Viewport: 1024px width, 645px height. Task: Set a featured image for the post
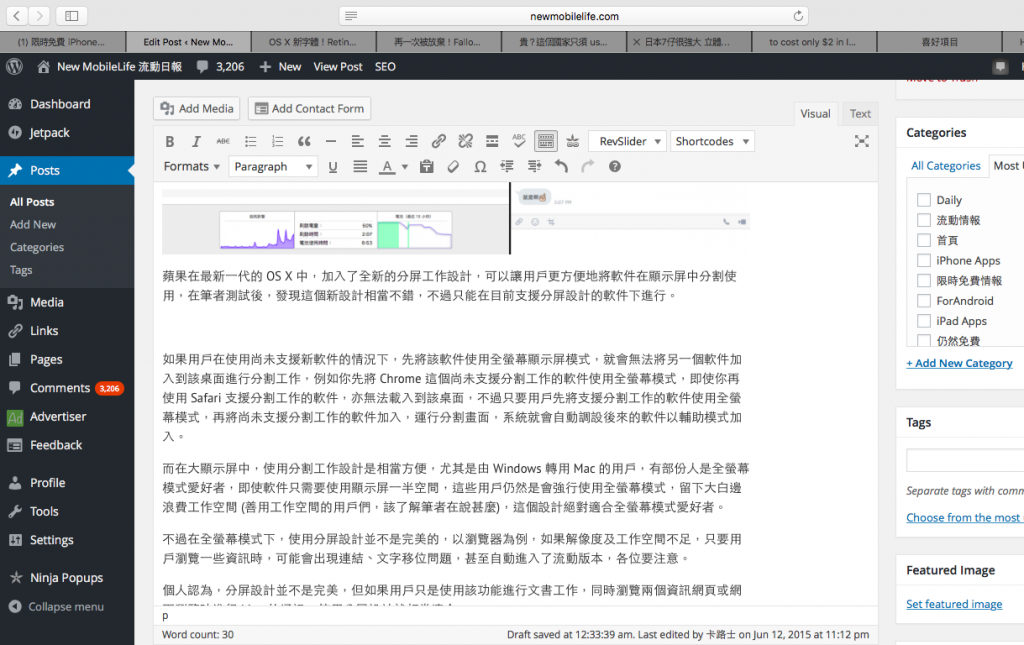pyautogui.click(x=954, y=603)
